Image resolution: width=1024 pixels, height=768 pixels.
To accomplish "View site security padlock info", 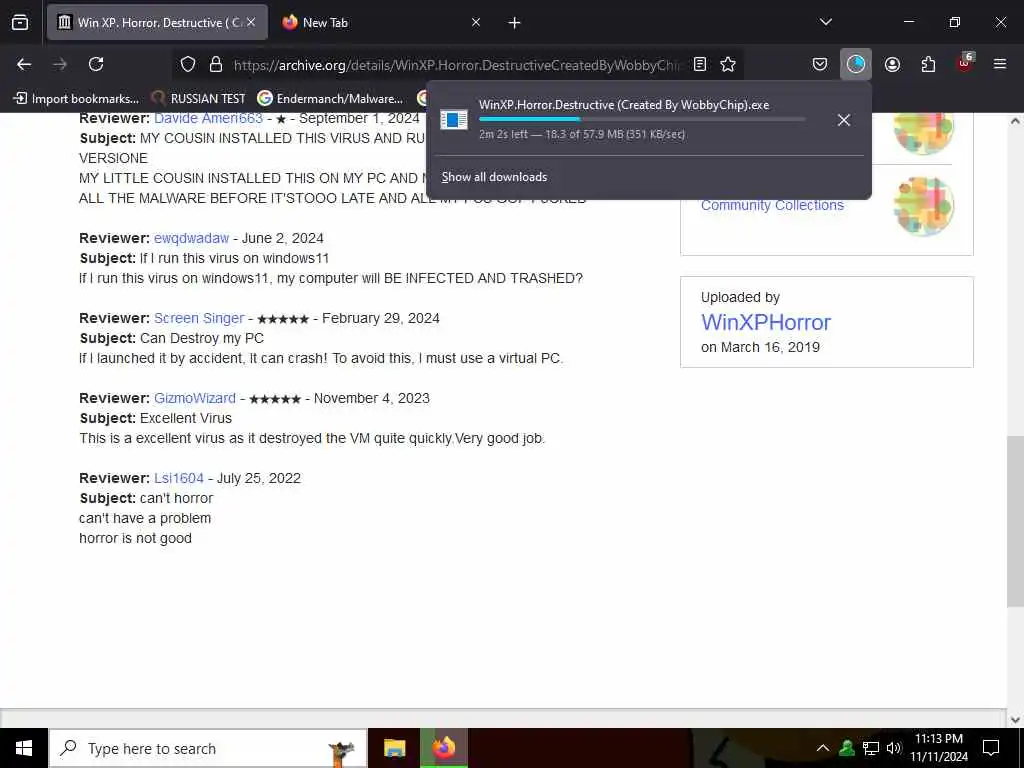I will pos(216,64).
